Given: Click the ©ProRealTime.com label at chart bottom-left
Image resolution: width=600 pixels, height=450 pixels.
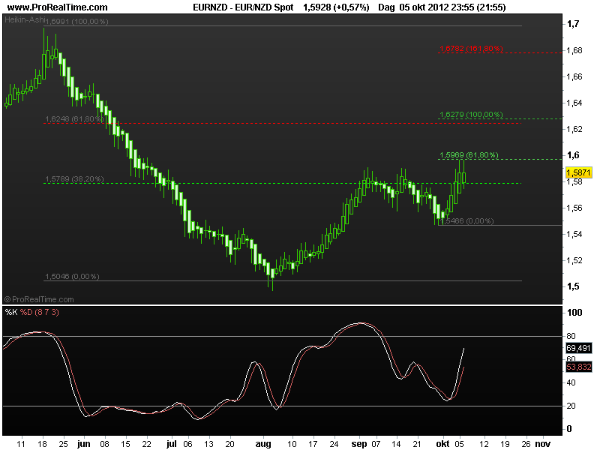Looking at the screenshot, I should (39, 299).
